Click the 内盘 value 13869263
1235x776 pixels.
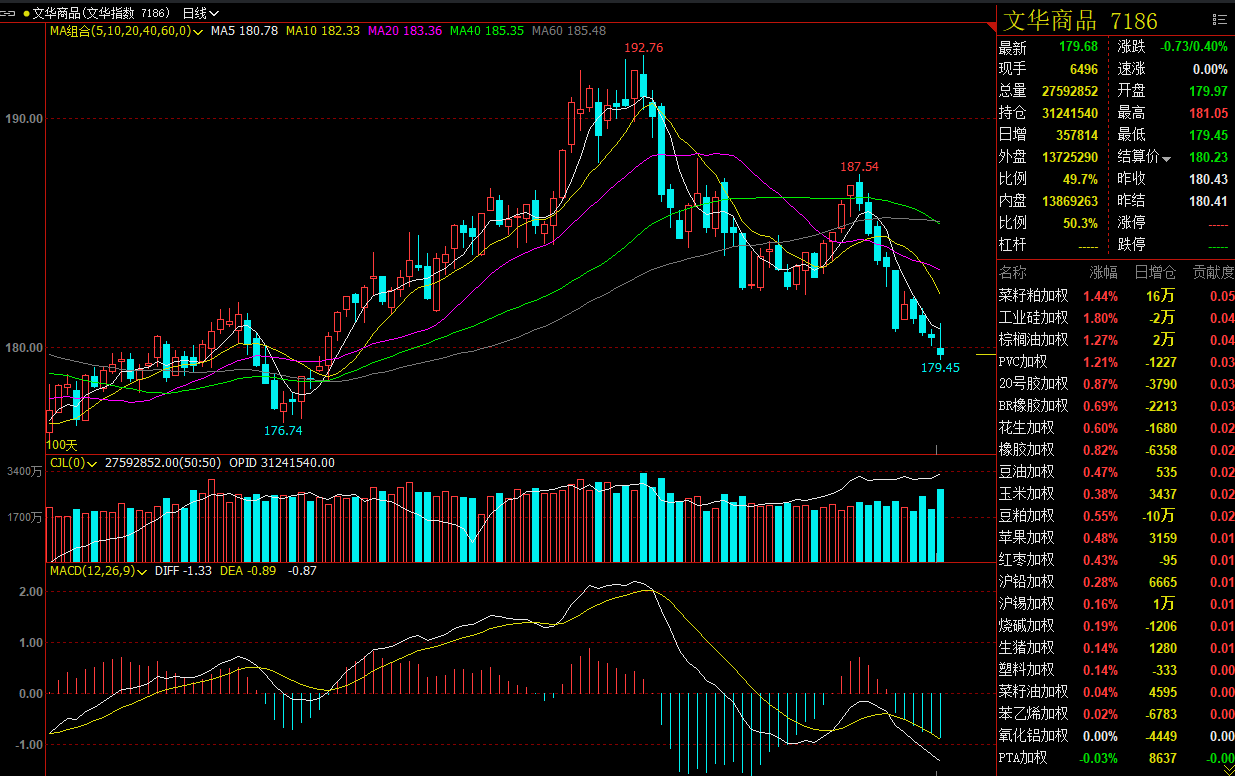point(1070,201)
